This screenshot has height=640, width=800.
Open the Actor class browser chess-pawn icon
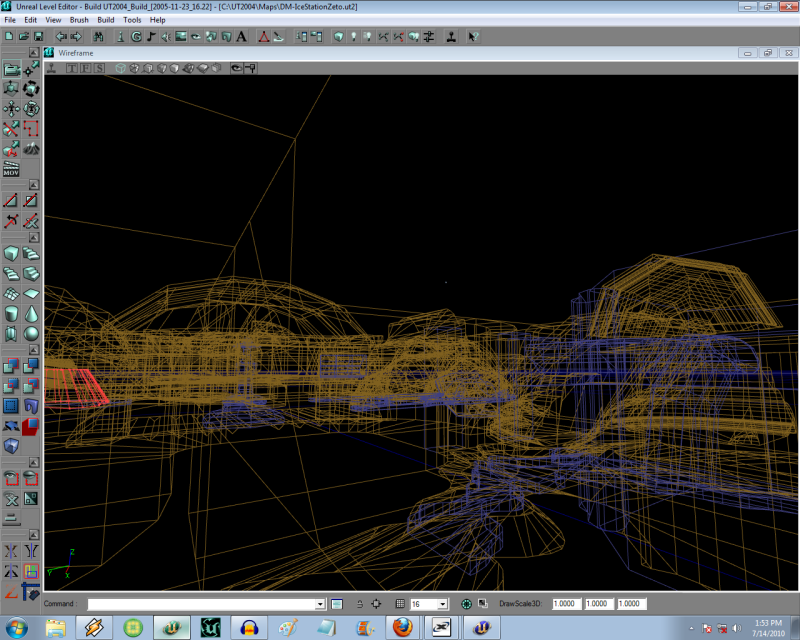coord(120,37)
